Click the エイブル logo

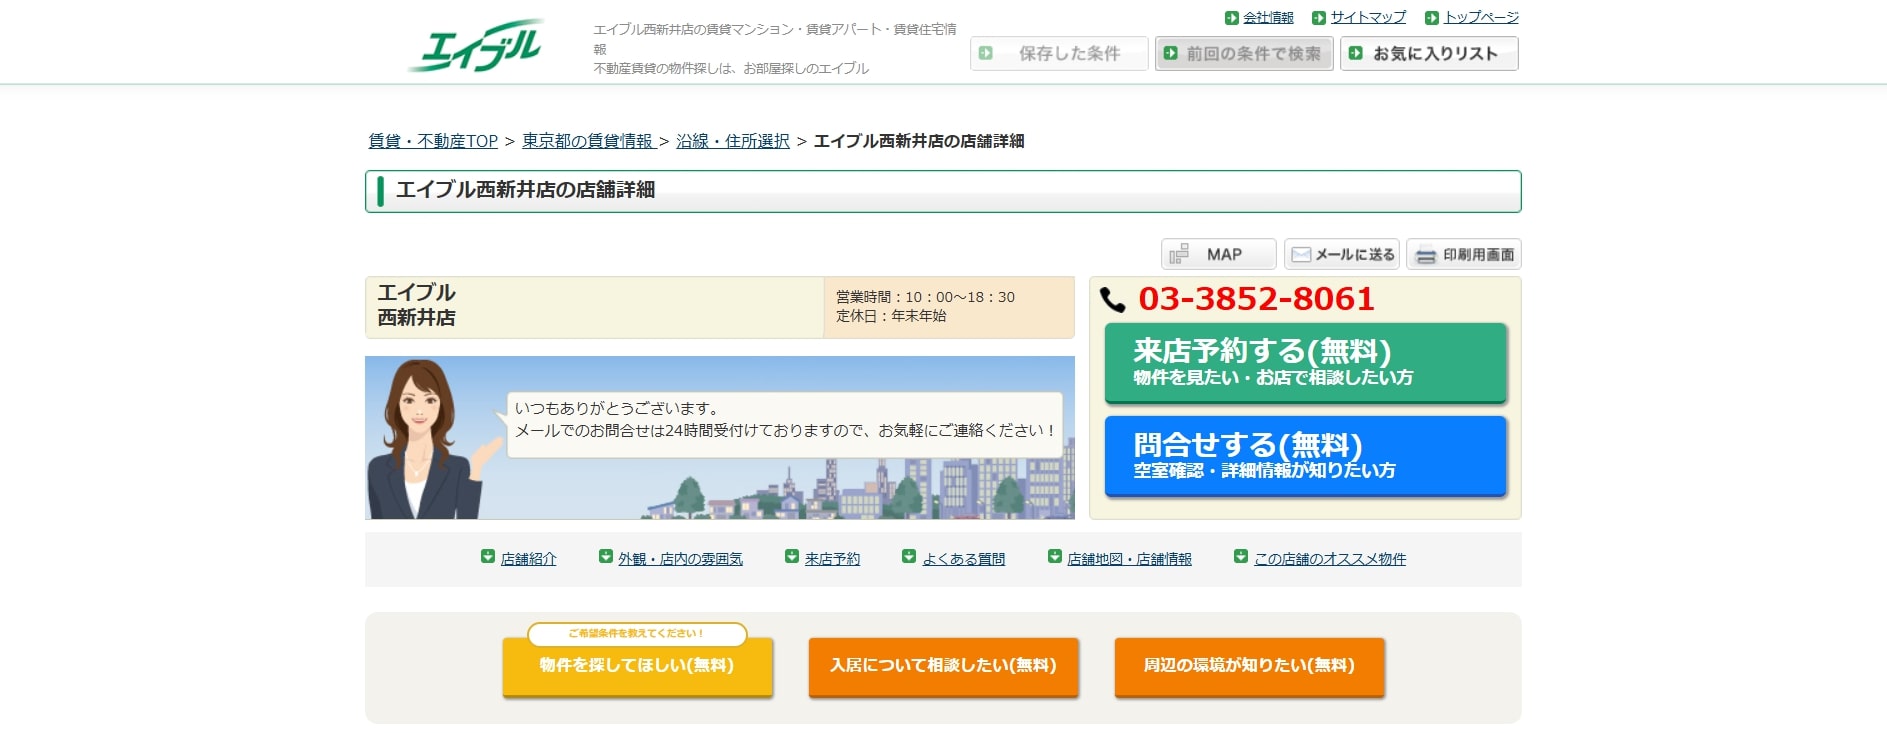tap(476, 46)
